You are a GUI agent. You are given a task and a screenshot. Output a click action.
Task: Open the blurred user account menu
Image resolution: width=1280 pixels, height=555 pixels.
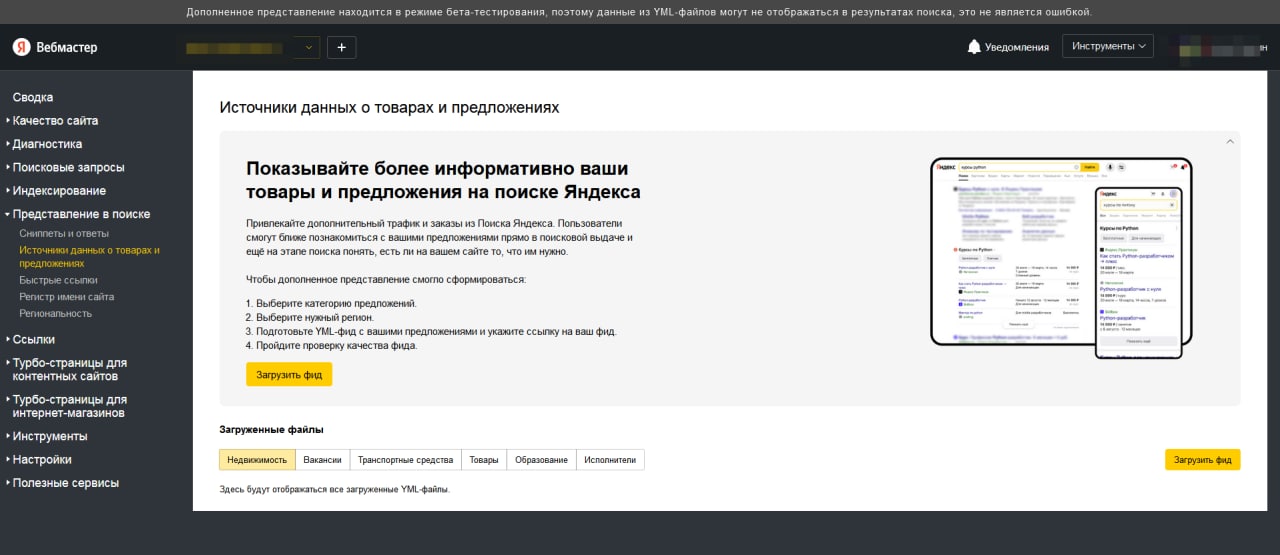pos(1222,47)
